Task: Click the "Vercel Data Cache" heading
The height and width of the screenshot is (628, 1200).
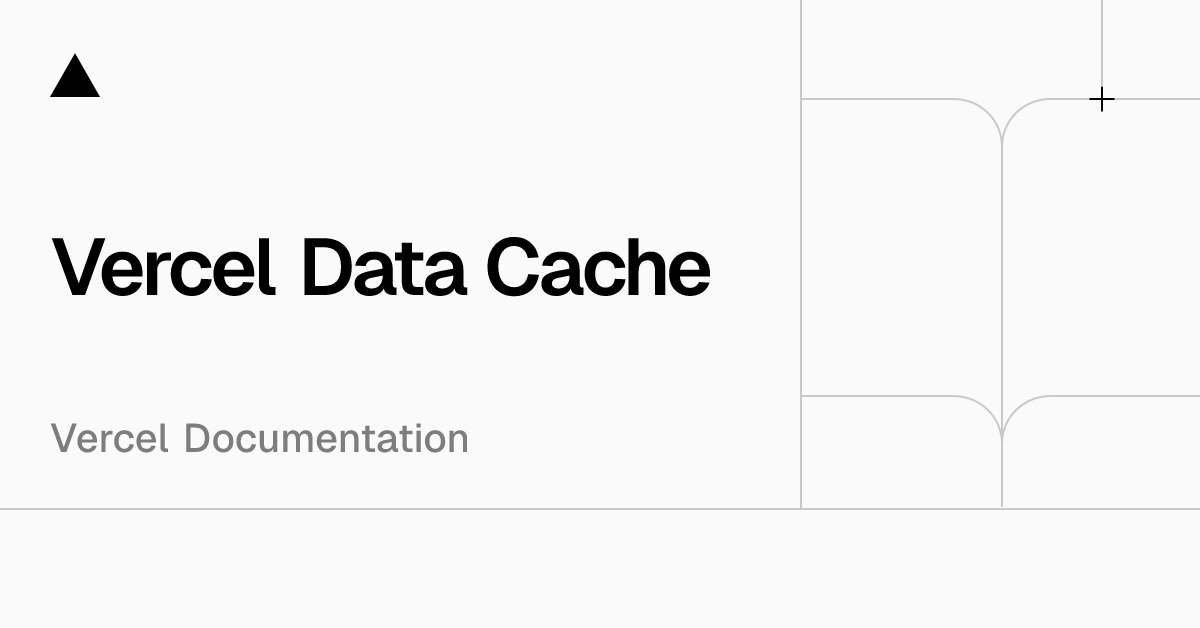Action: (x=381, y=267)
